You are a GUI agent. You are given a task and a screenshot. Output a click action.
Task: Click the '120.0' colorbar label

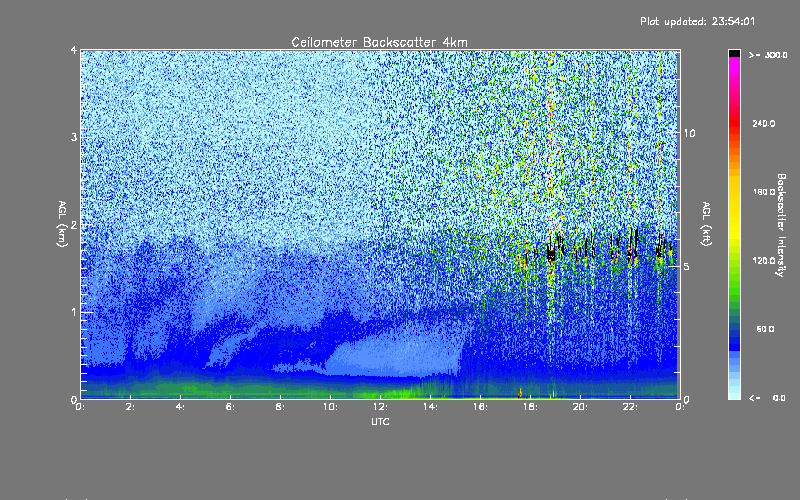click(x=764, y=260)
